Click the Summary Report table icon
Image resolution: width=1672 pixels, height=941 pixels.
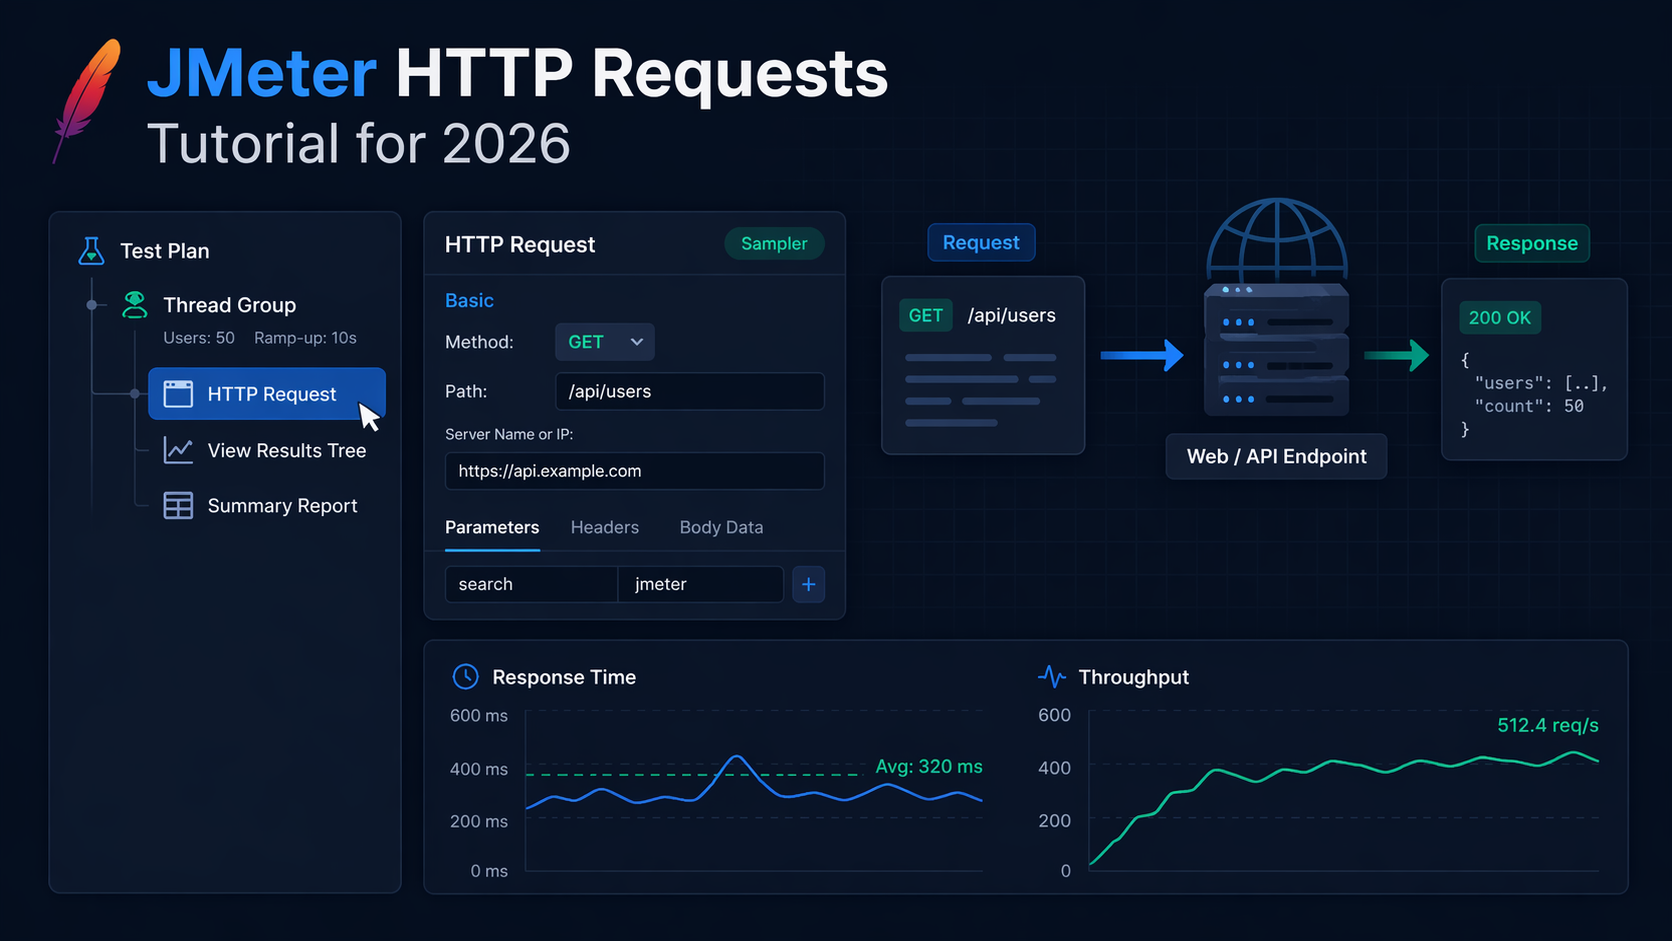click(177, 505)
